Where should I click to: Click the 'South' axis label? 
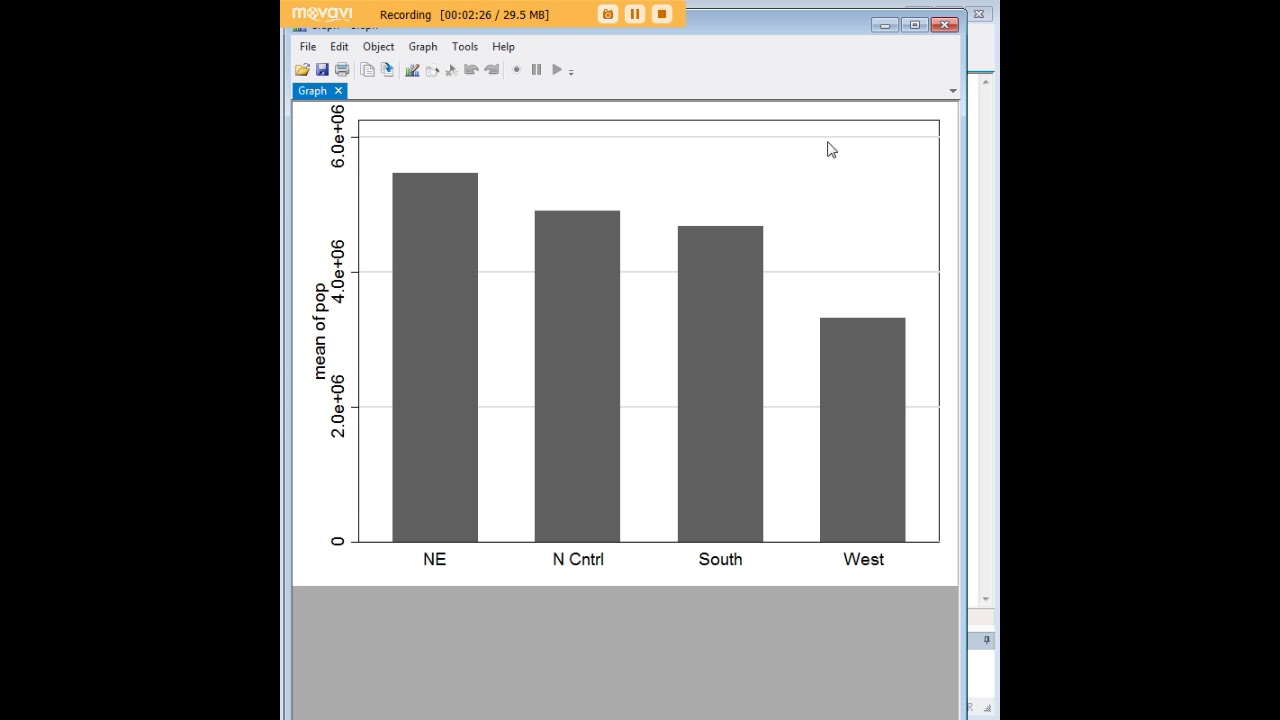[720, 559]
